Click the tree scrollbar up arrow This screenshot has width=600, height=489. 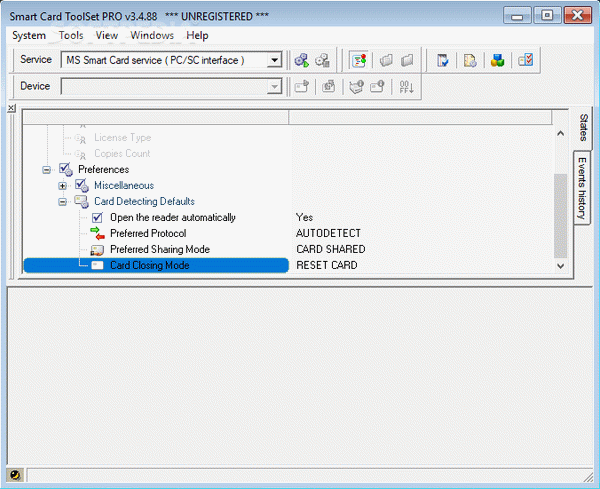(561, 133)
